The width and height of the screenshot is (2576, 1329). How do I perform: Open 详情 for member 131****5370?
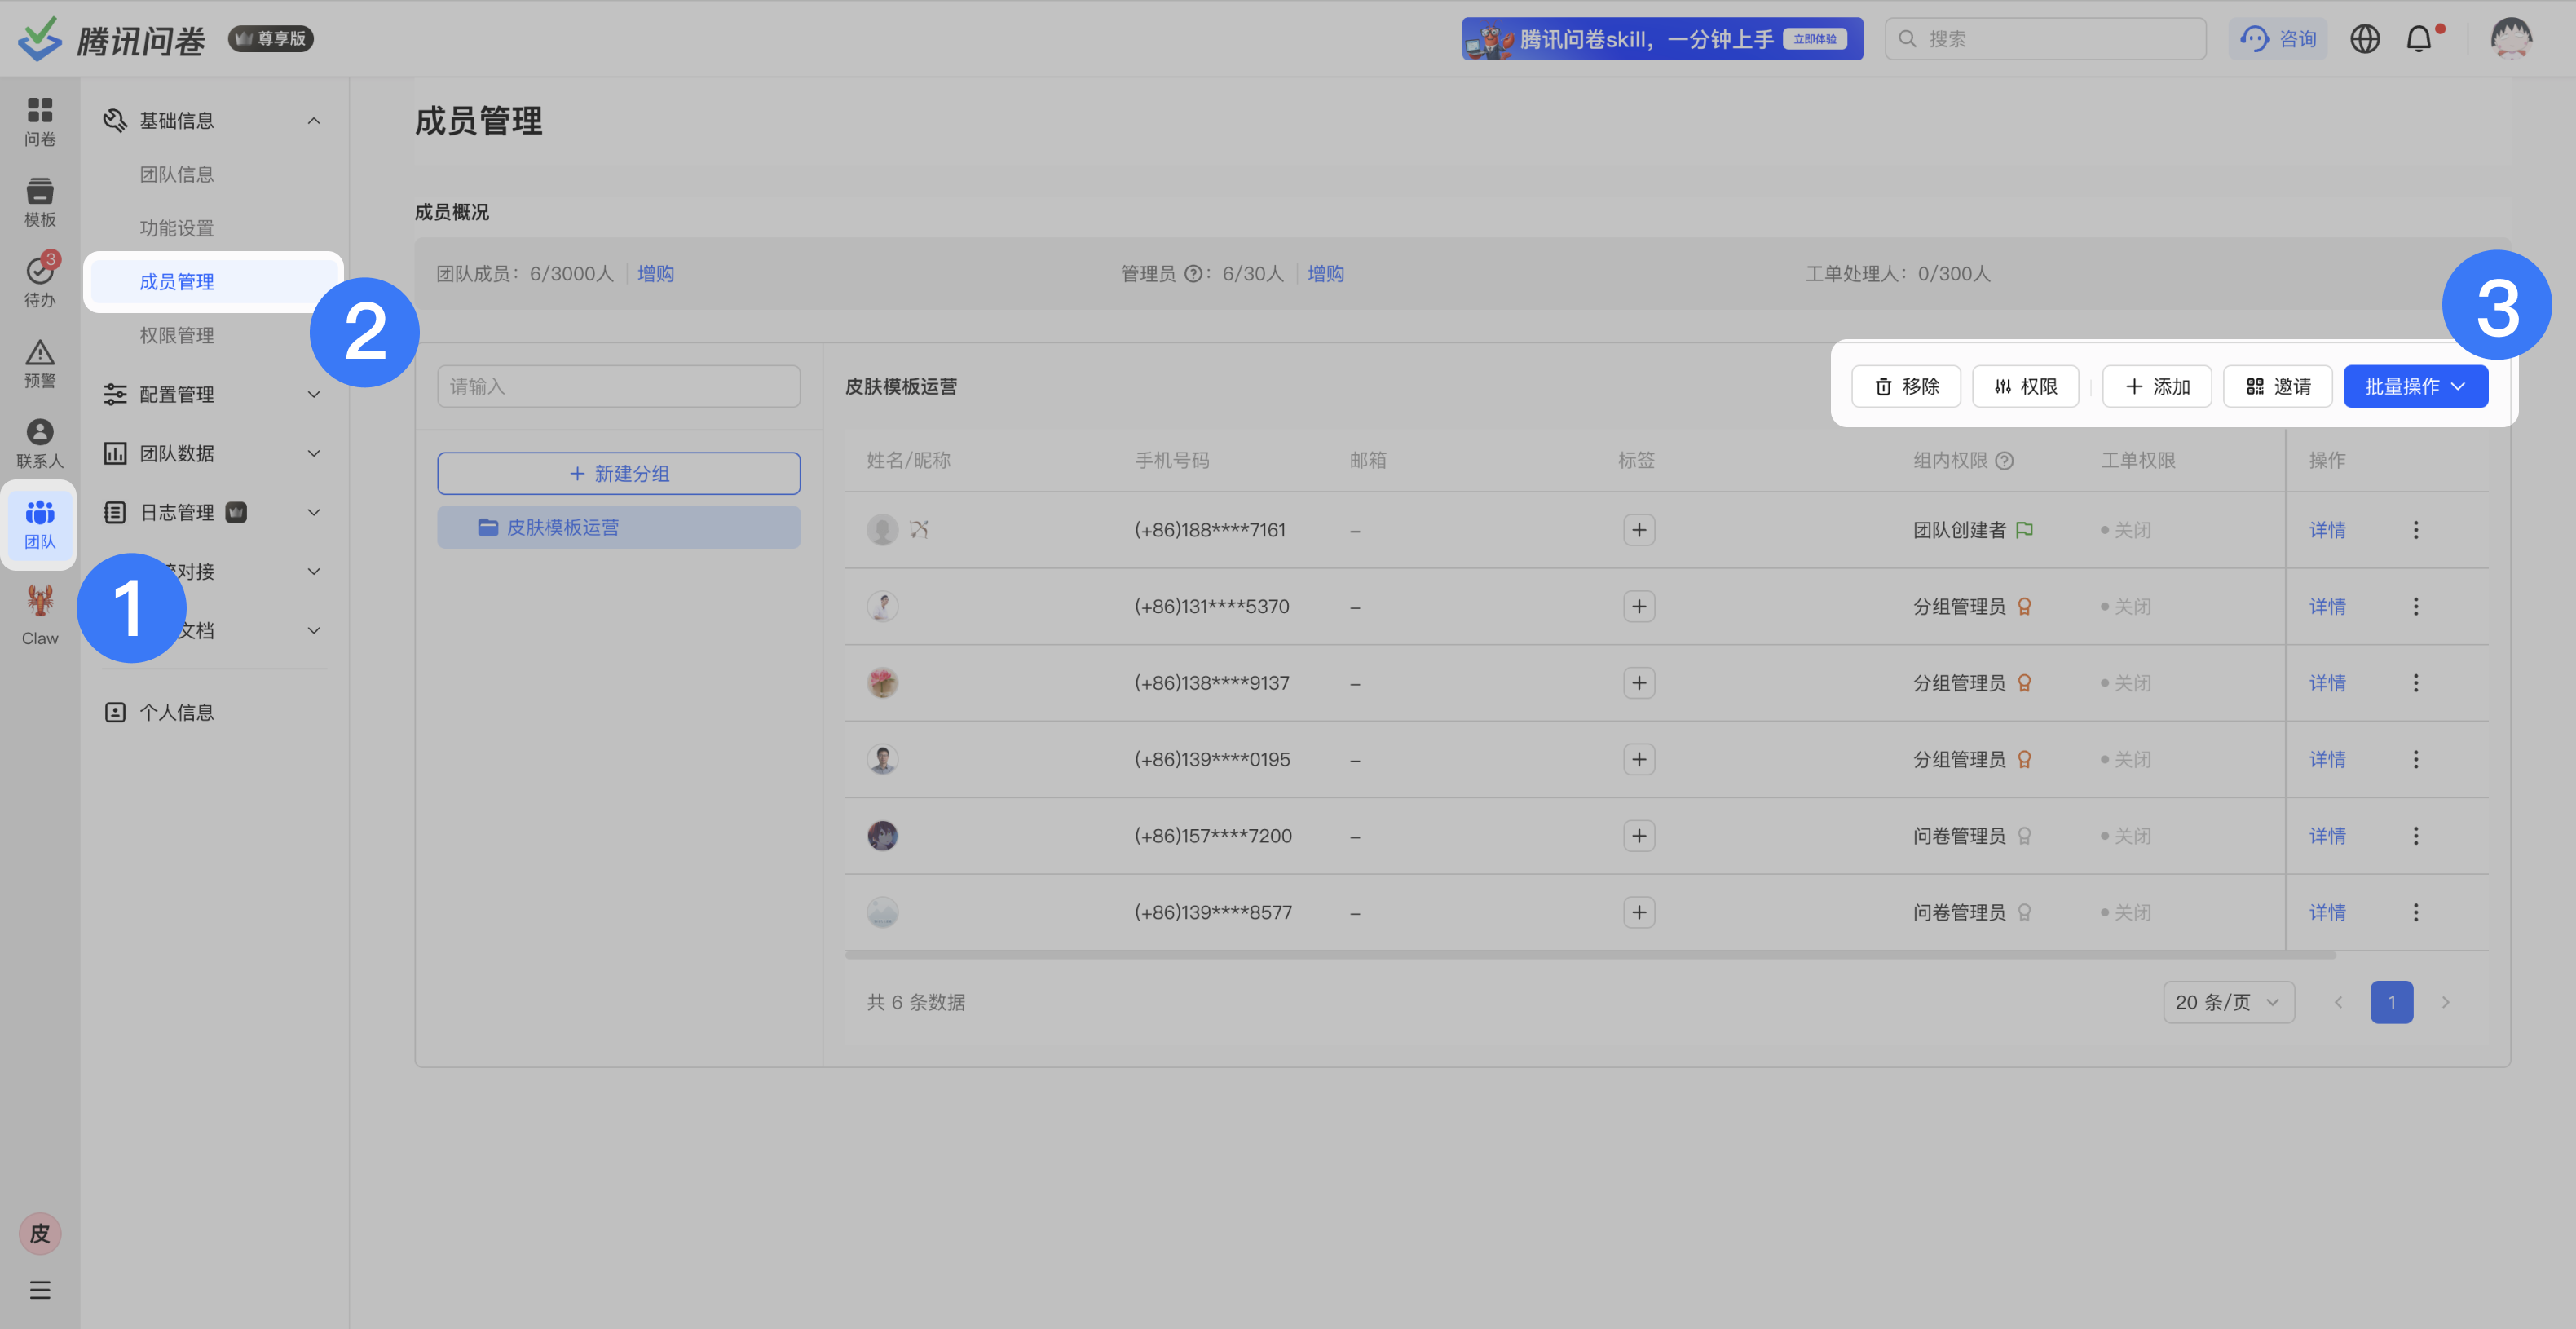click(2327, 607)
